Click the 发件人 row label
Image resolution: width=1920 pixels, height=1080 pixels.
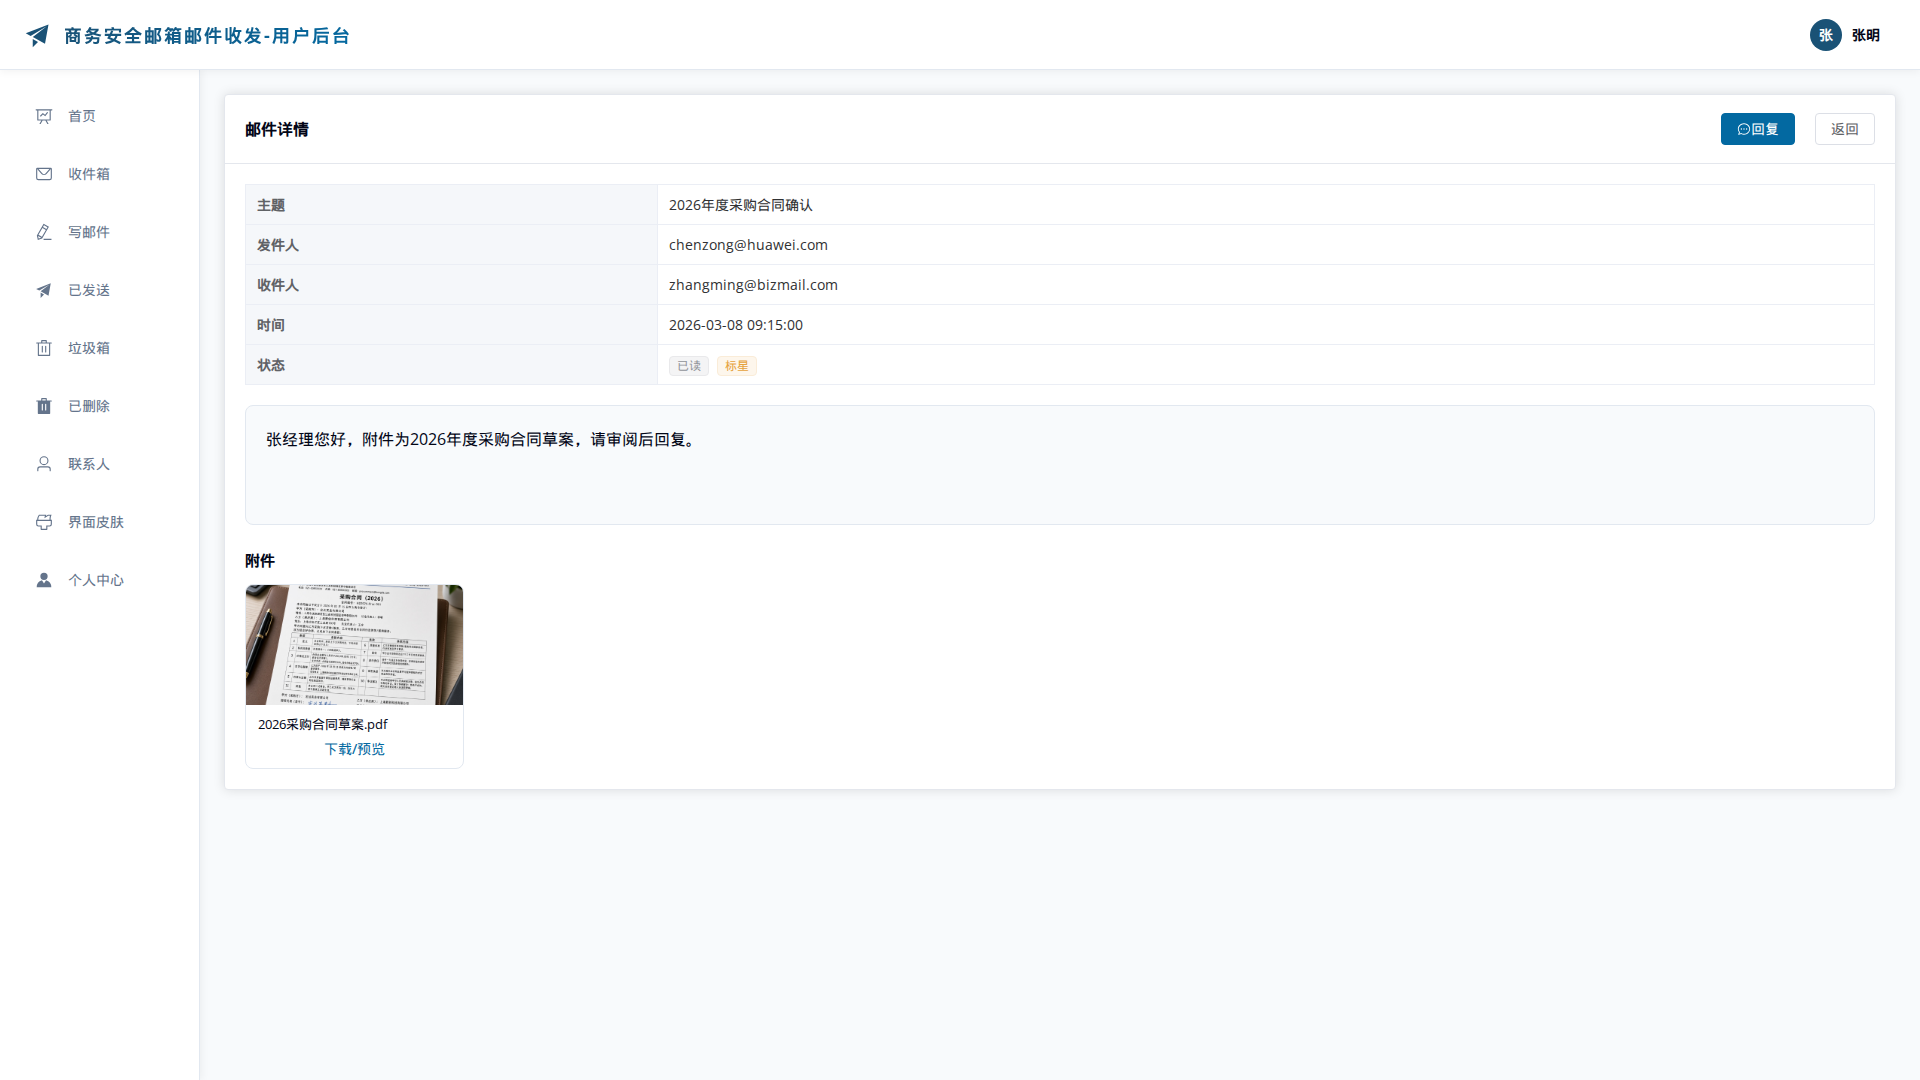(x=278, y=245)
